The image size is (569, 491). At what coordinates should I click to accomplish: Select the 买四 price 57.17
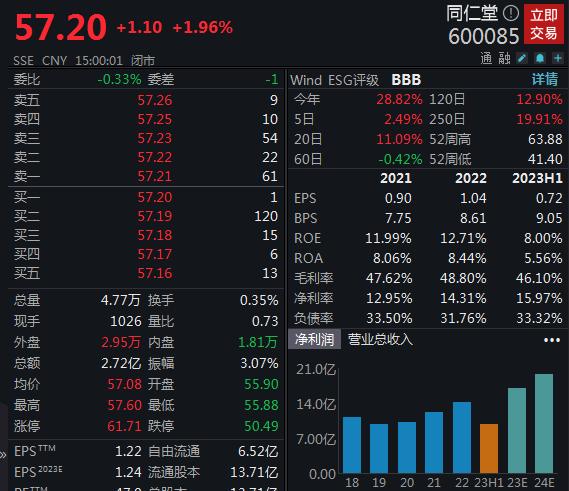155,254
